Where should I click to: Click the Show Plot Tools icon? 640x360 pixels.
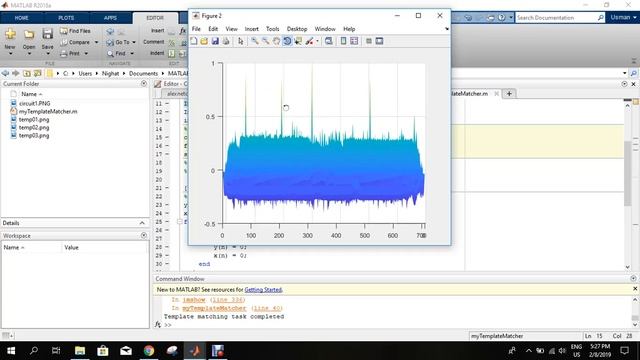point(379,41)
